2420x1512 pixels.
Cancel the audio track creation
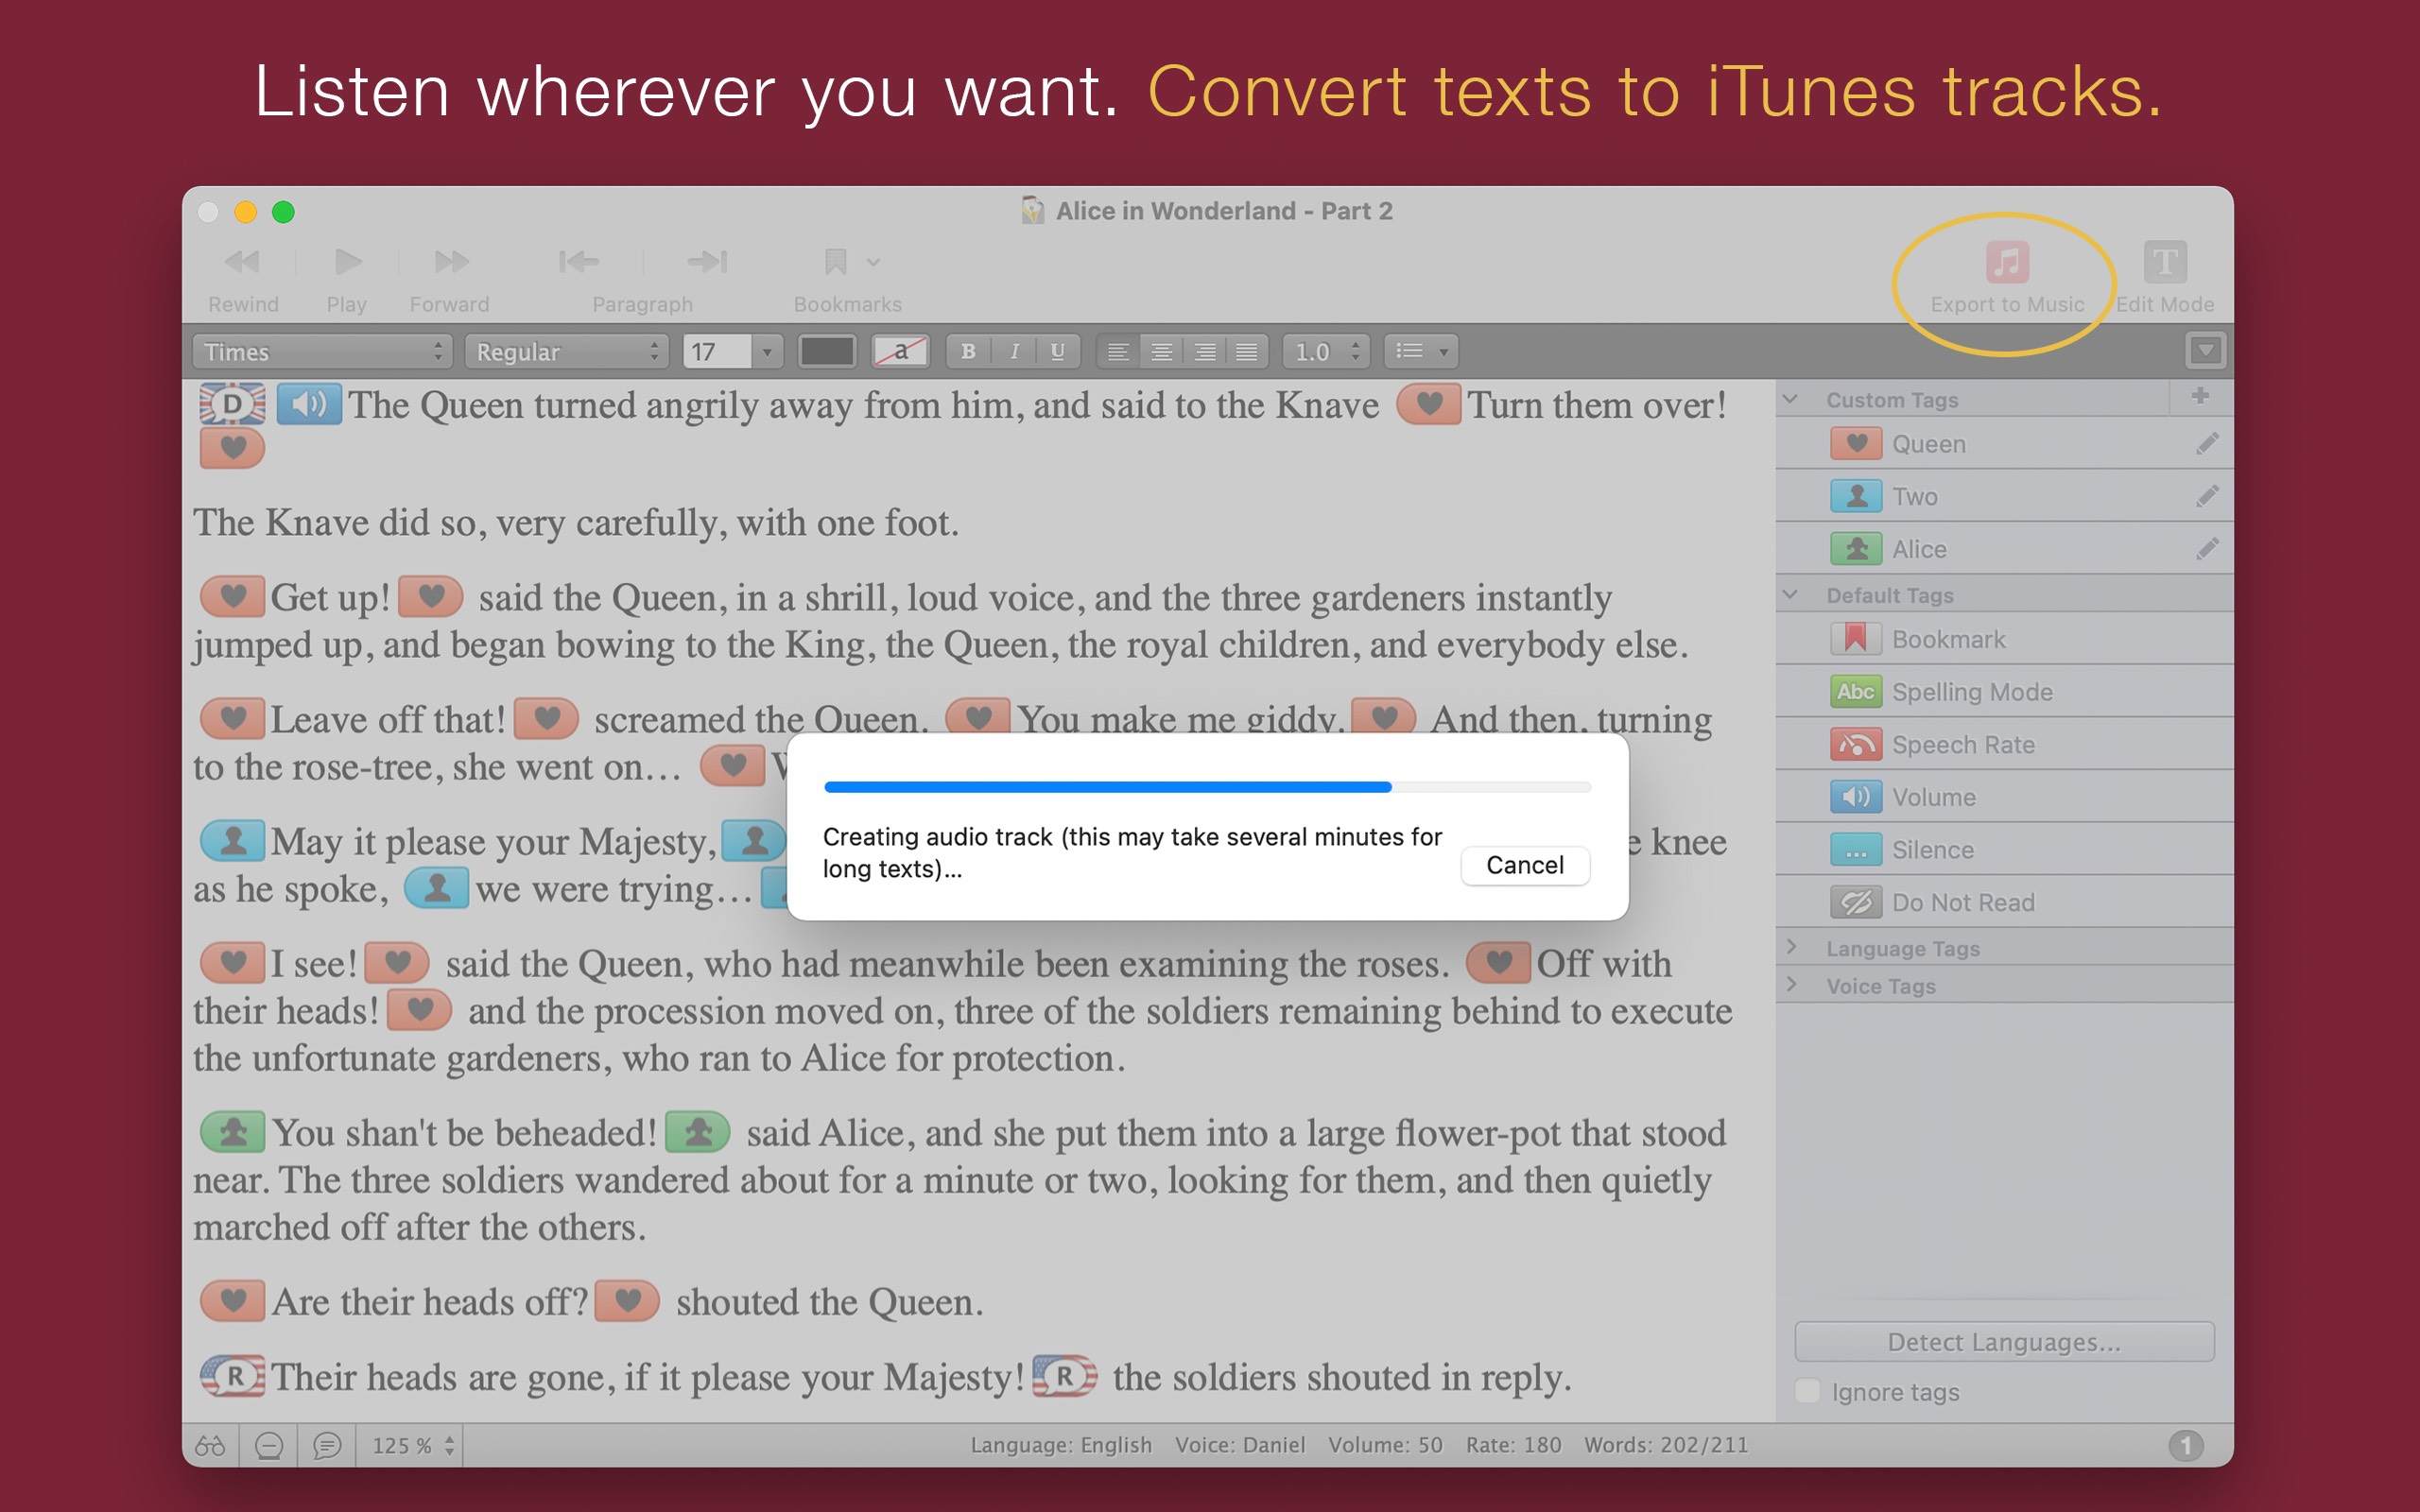coord(1525,865)
